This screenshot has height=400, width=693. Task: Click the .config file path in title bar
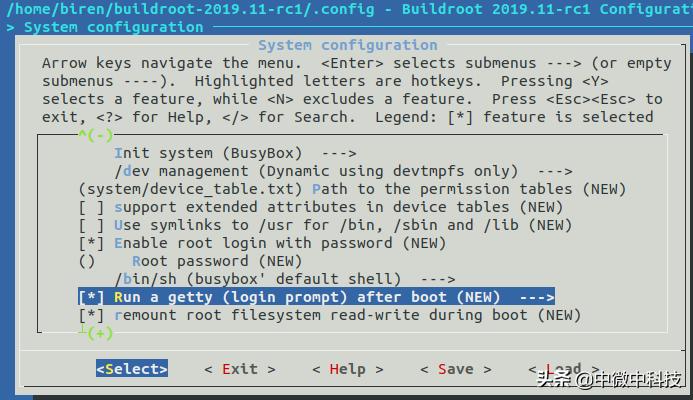click(x=190, y=9)
